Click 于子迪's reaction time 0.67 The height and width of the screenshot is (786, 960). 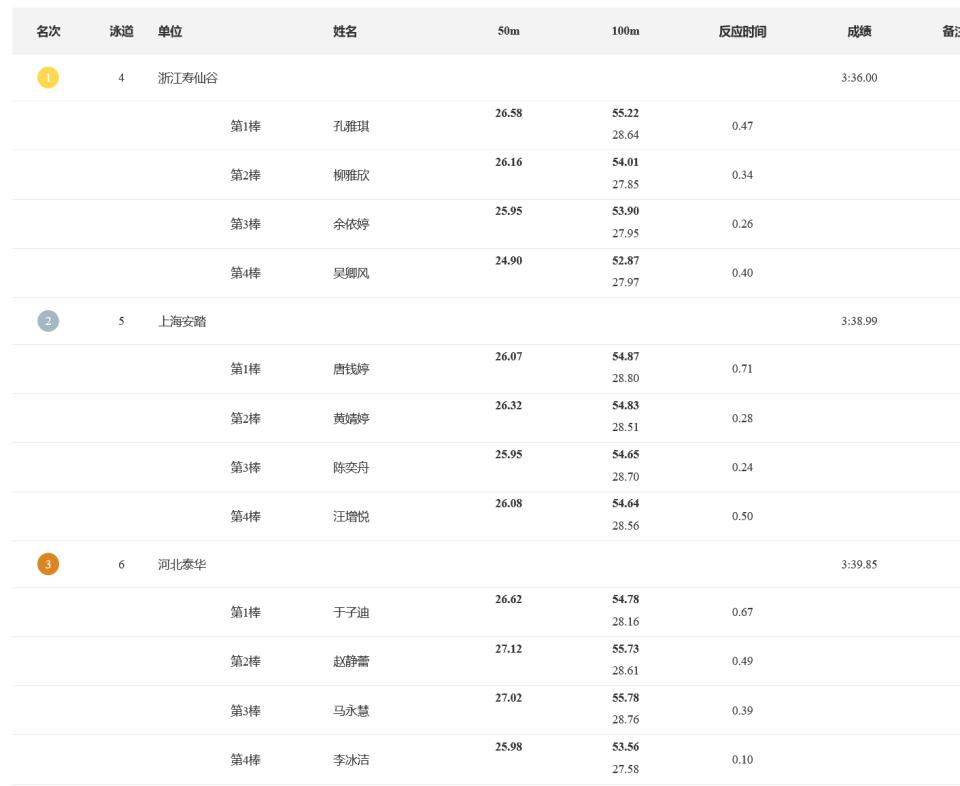tap(742, 612)
